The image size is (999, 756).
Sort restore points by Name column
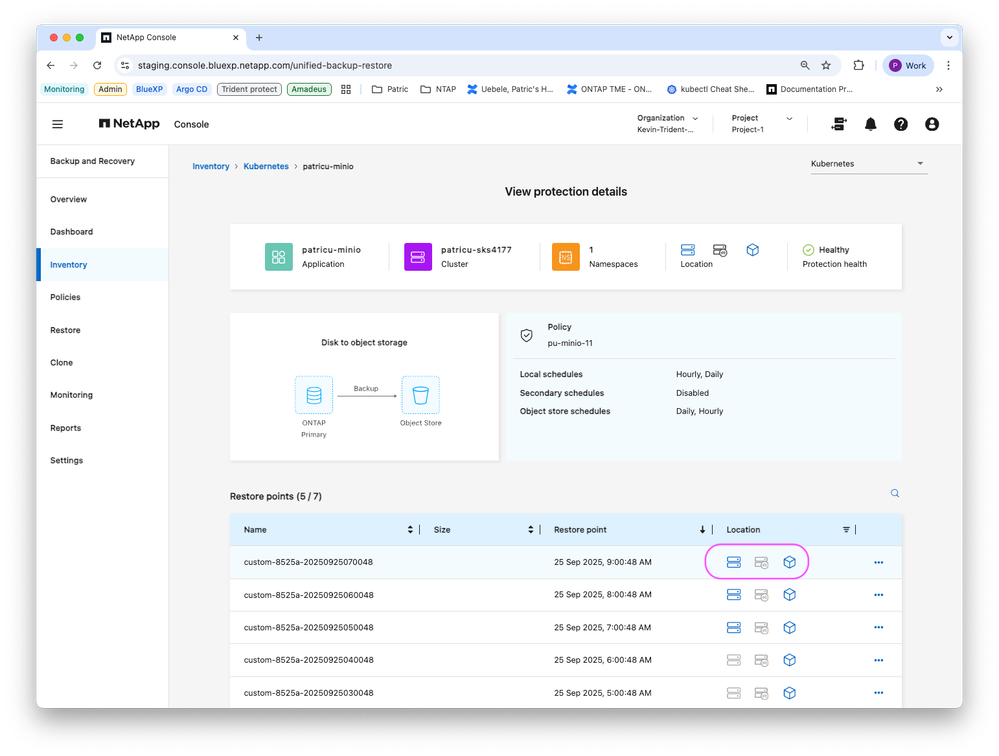(410, 530)
